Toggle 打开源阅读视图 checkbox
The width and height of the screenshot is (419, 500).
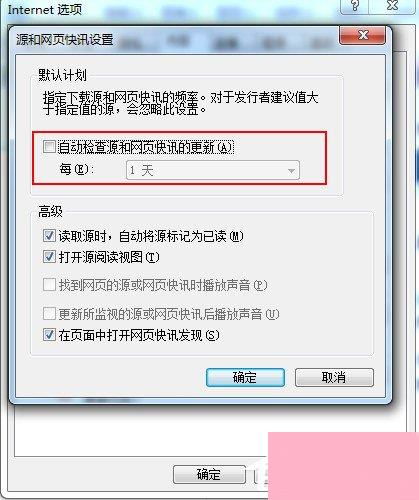point(49,257)
